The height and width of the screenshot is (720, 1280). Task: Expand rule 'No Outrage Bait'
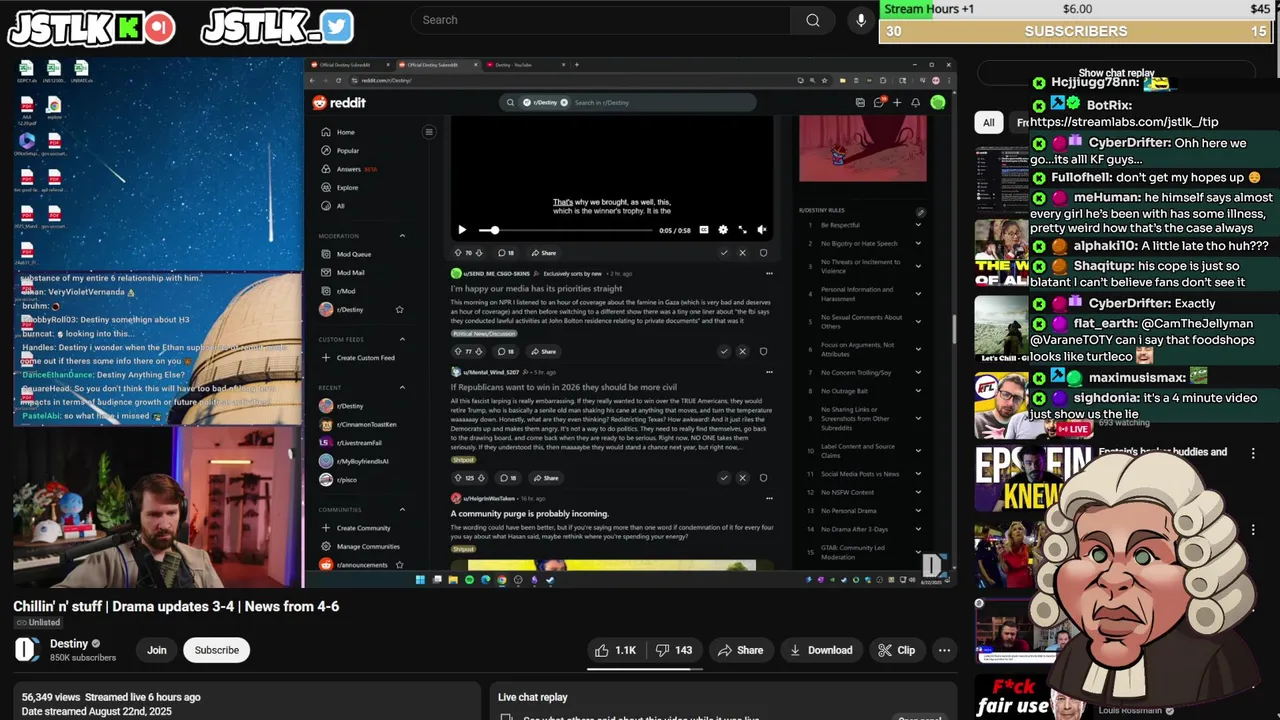tap(918, 391)
